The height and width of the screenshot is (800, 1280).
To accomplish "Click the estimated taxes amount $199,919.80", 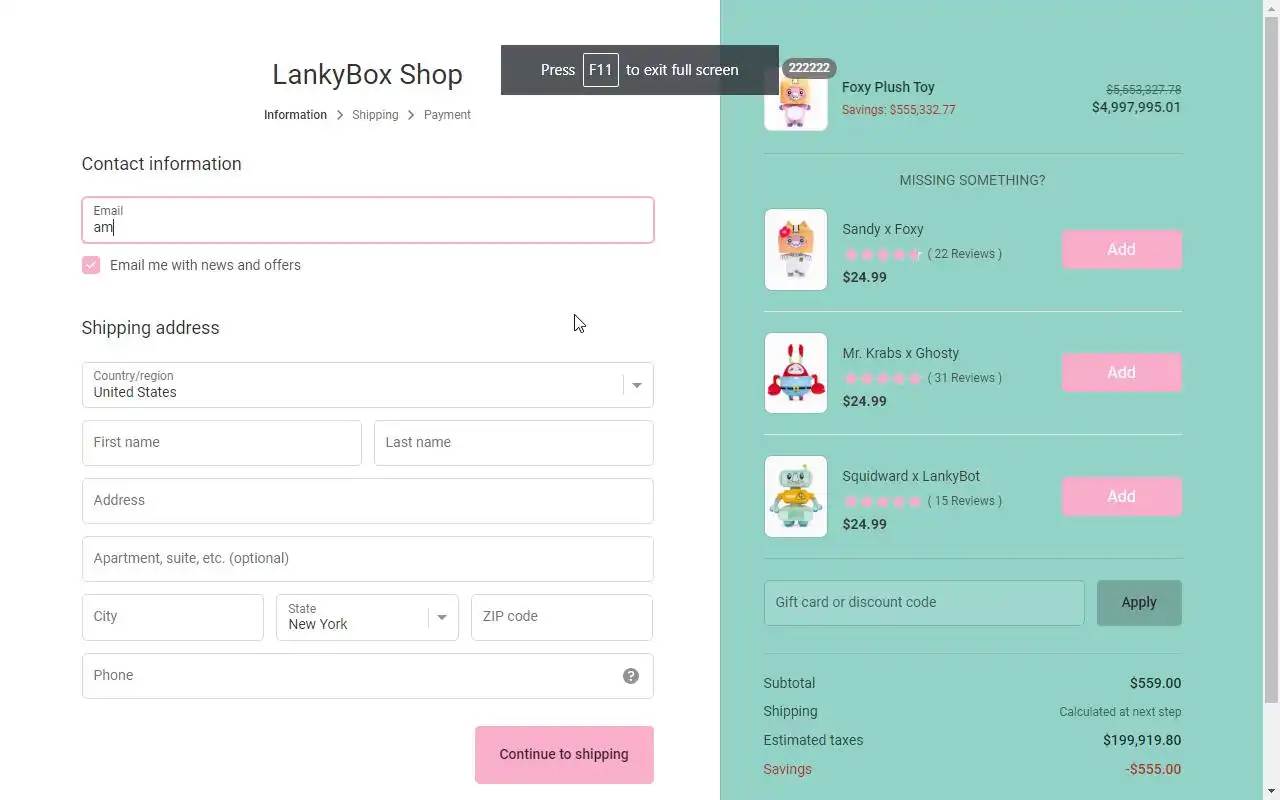I will 1142,741.
